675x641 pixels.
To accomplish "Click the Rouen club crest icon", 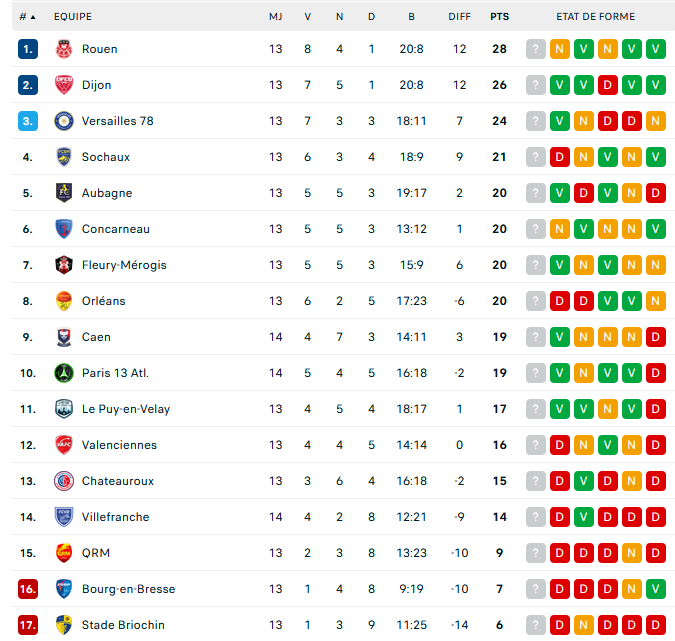I will (x=64, y=49).
